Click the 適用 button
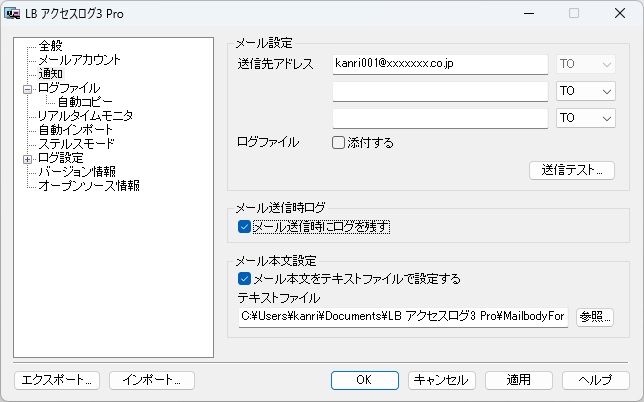 tap(519, 380)
